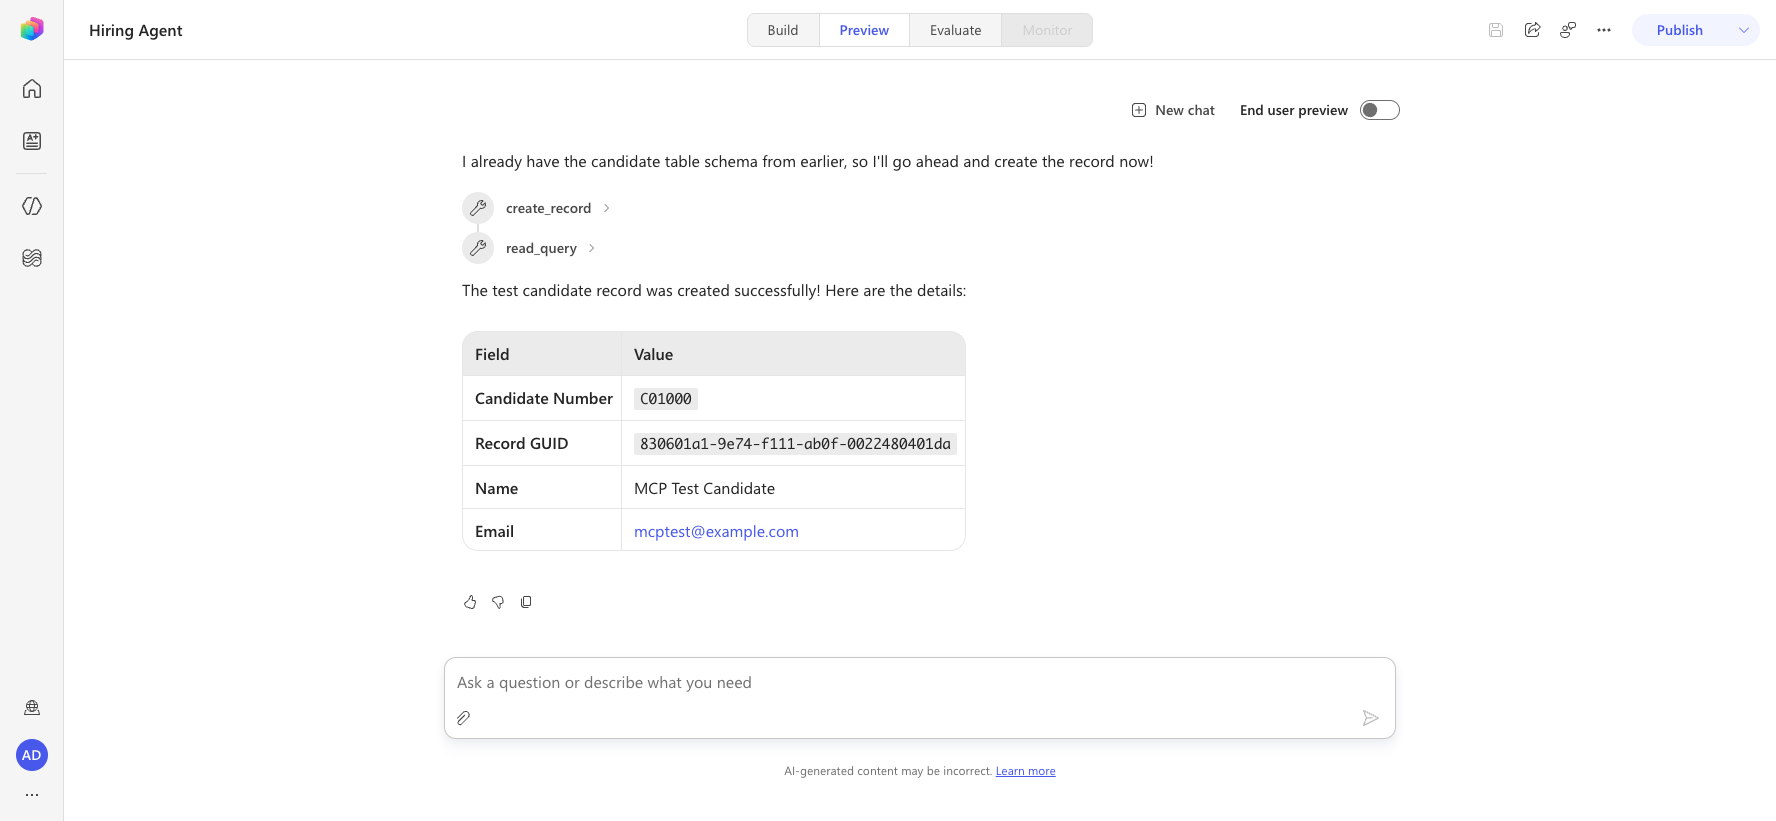Click the Copilot logo at top left
Viewport: 1776px width, 821px height.
point(32,29)
